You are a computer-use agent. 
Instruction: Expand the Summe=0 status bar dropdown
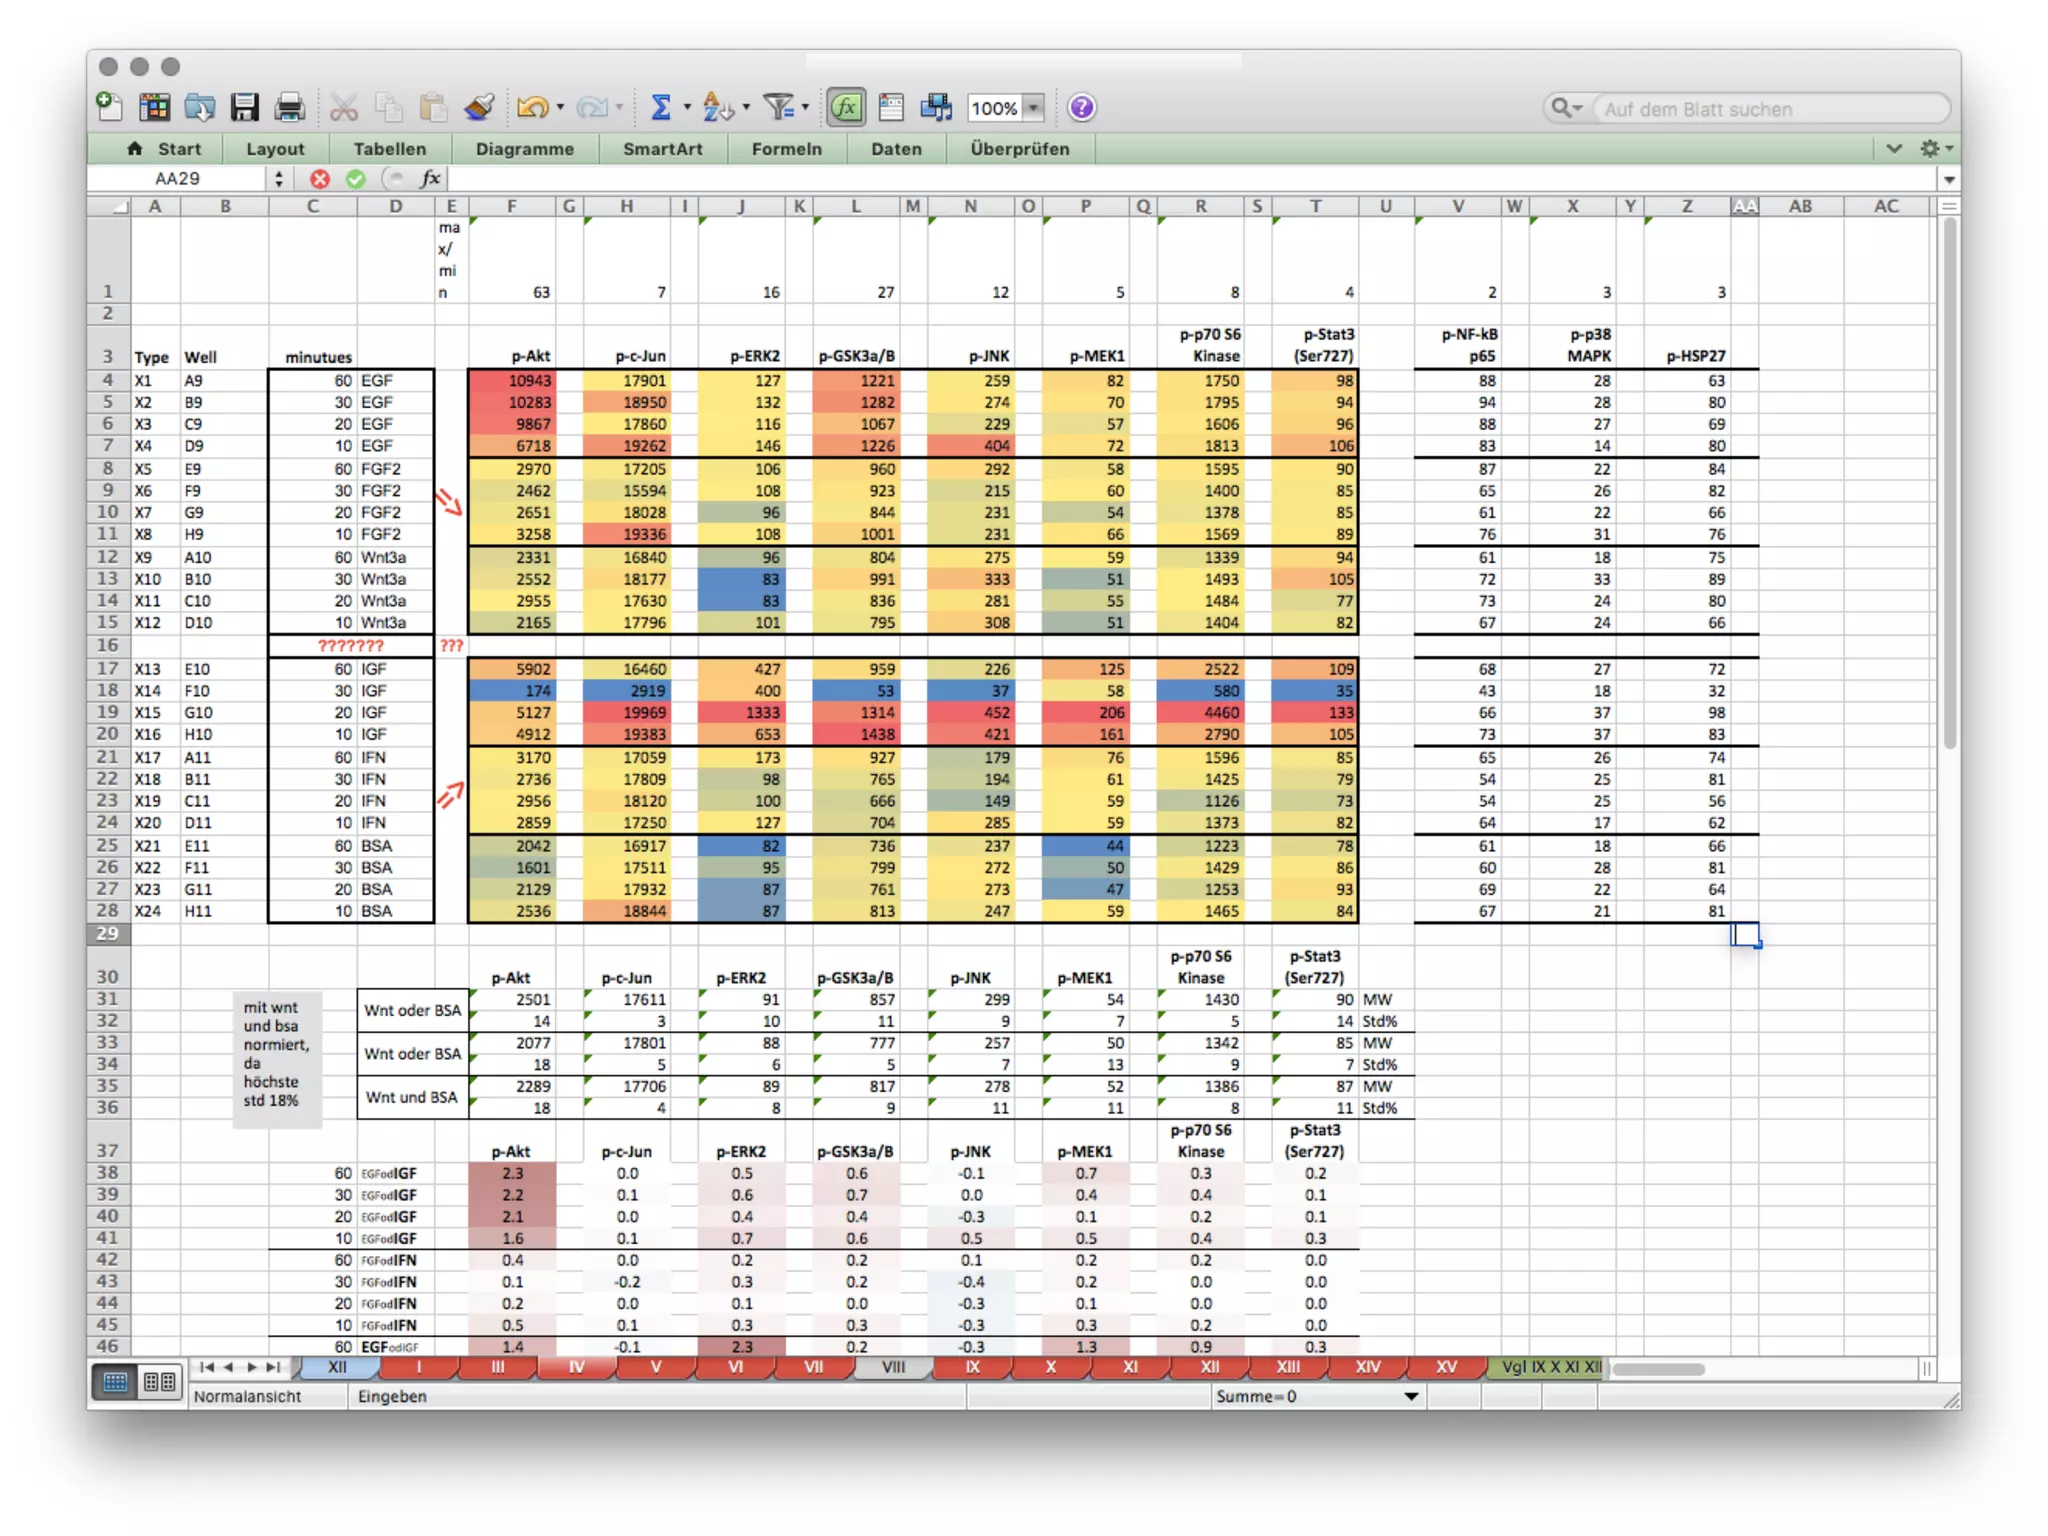(1411, 1396)
